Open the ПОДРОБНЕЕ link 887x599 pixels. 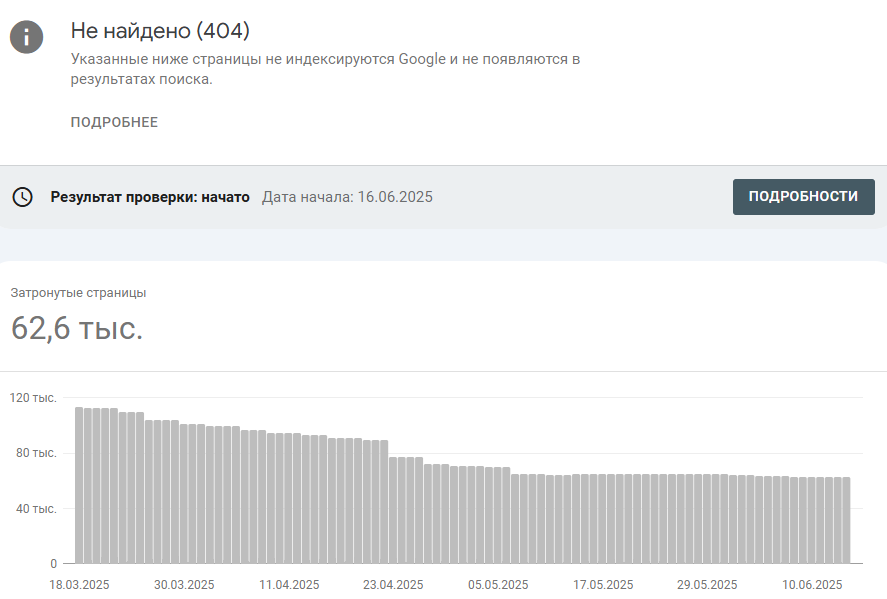click(114, 122)
